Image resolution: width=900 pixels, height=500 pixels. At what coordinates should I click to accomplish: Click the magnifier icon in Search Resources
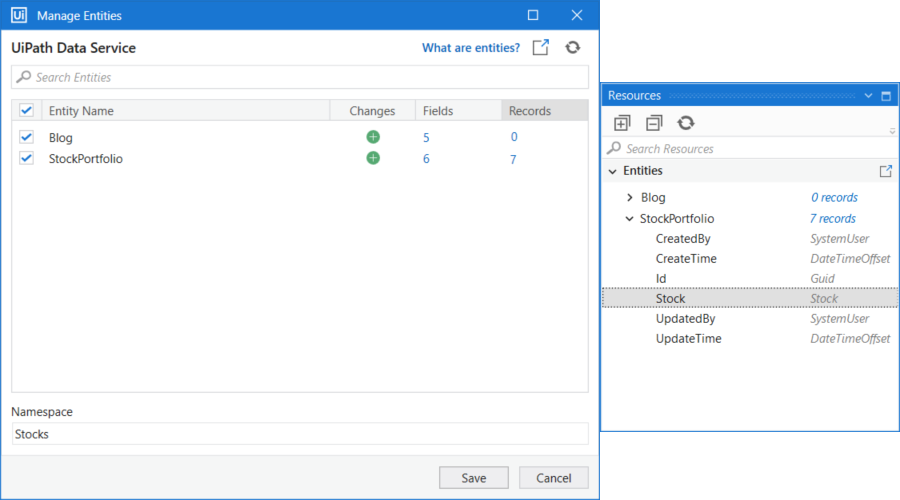(x=614, y=148)
